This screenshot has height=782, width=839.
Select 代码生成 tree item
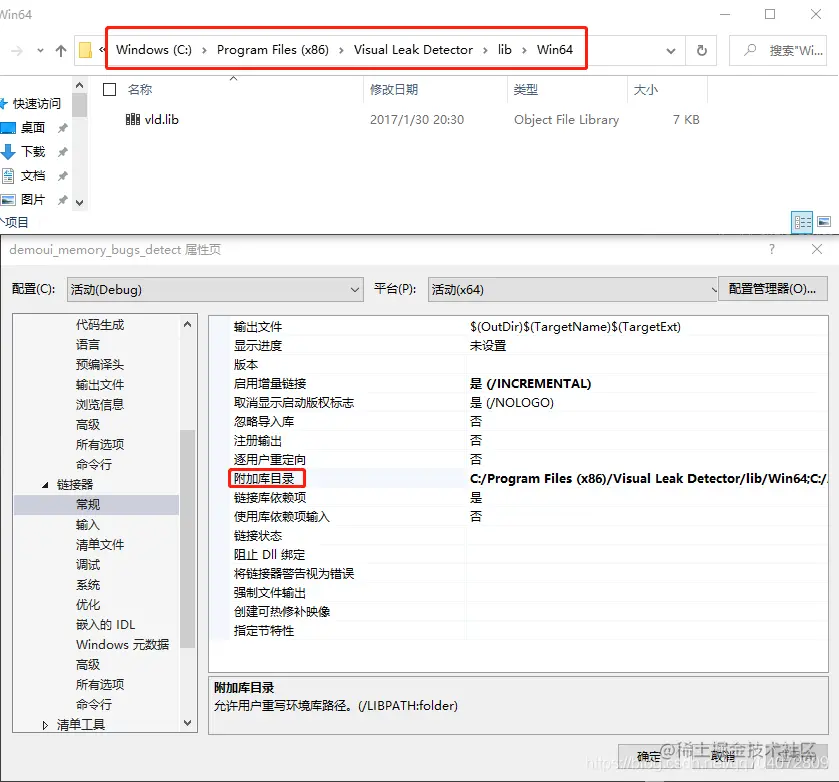(100, 325)
